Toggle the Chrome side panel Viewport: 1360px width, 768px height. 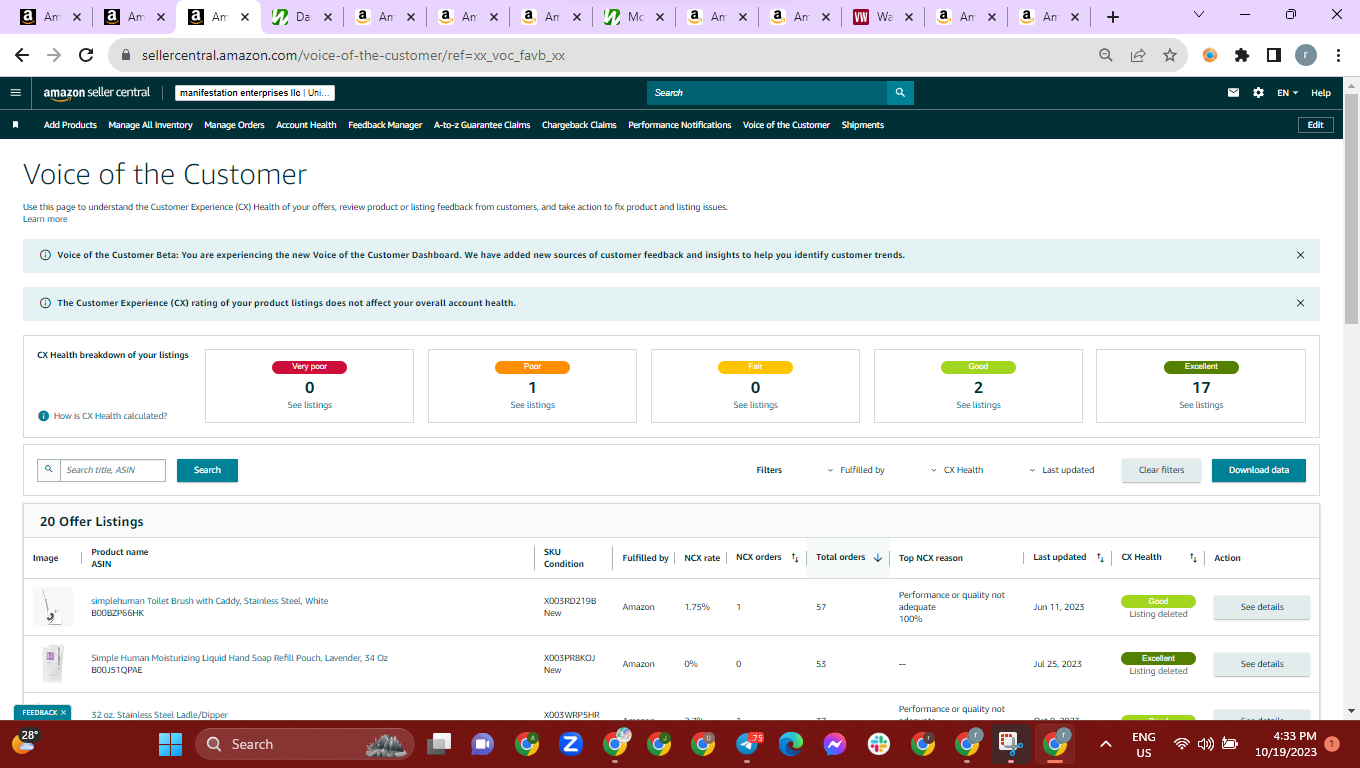click(1274, 55)
